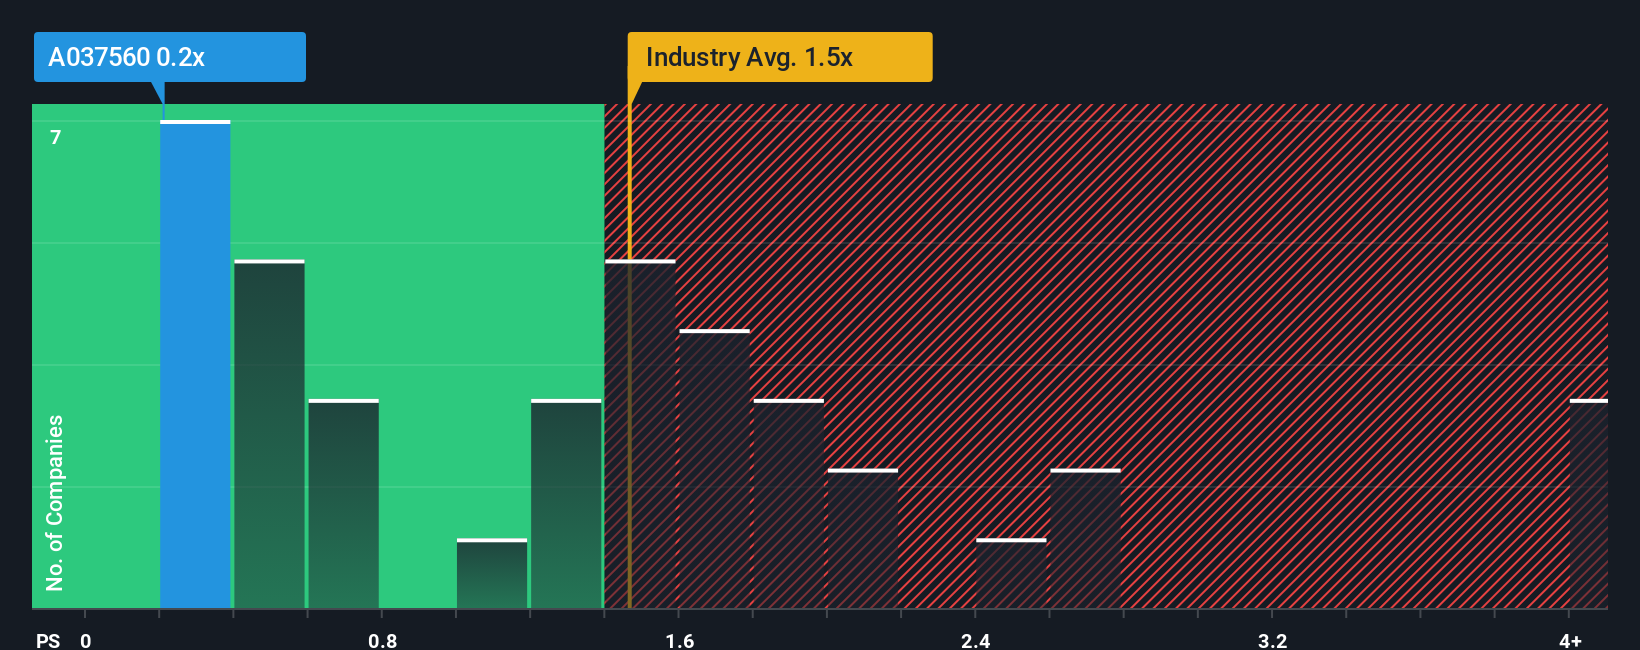Select the tall blue highlighted histogram bar
The width and height of the screenshot is (1640, 650).
[195, 364]
